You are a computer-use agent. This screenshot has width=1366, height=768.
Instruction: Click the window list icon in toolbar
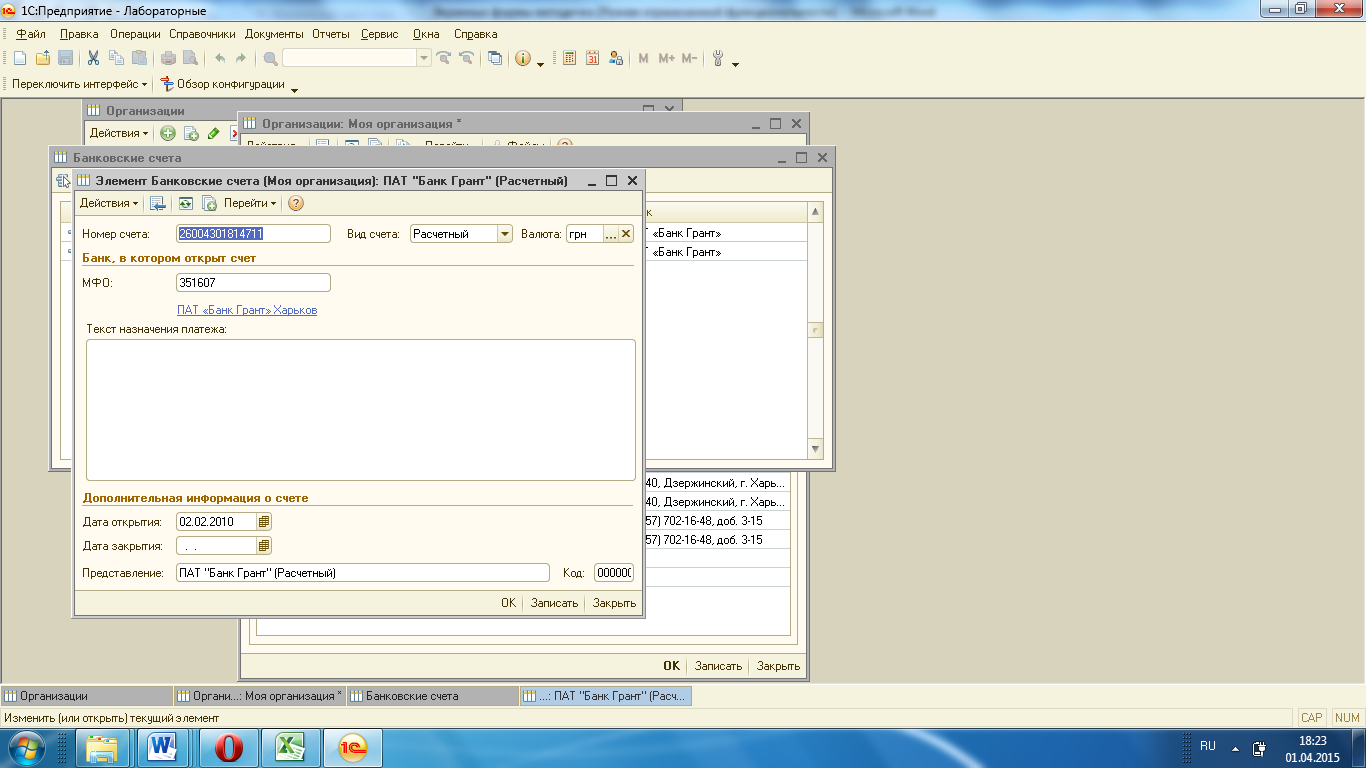click(495, 58)
